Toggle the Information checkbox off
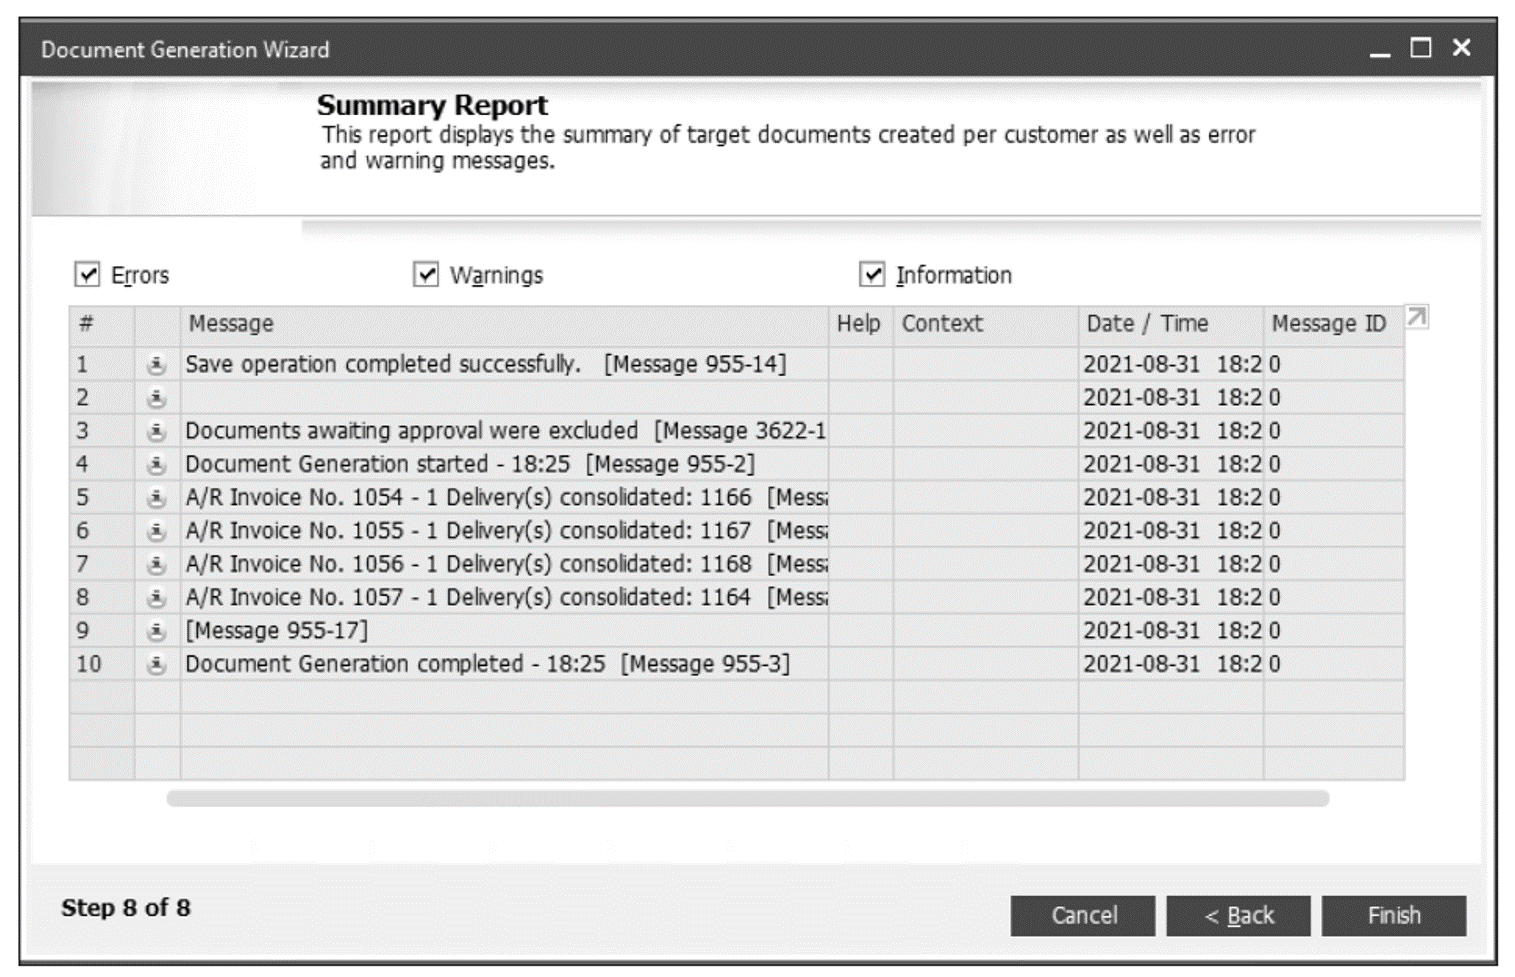The height and width of the screenshot is (977, 1515). [x=873, y=273]
